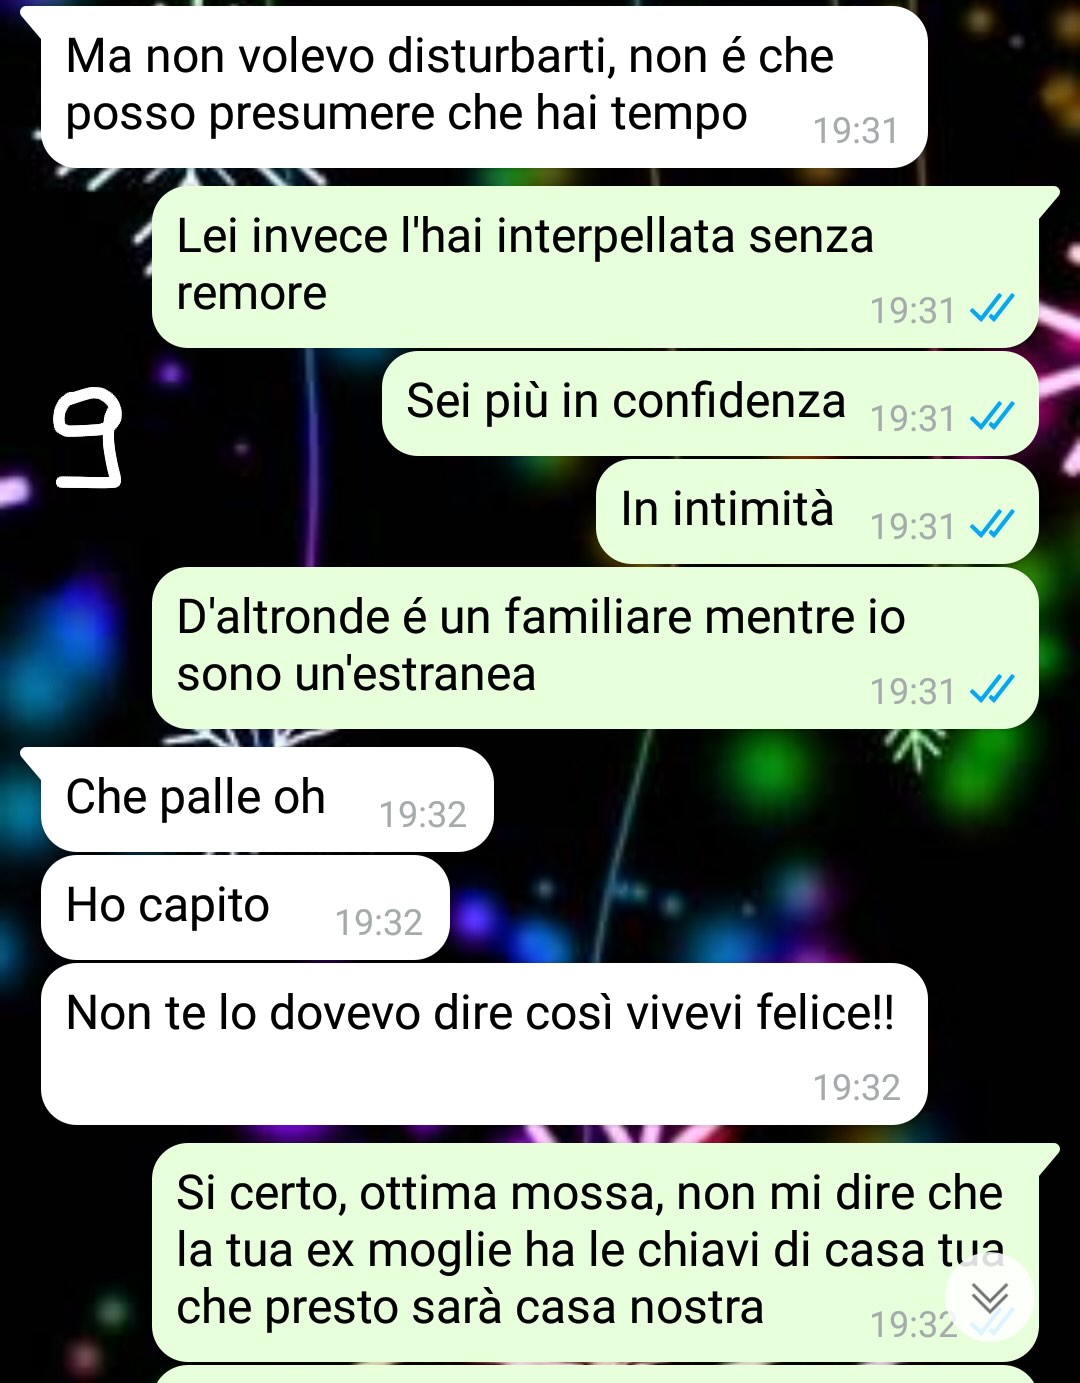Tap 'Lei invece l'hai interpellata senza remore' bubble
This screenshot has width=1080, height=1383.
[595, 267]
